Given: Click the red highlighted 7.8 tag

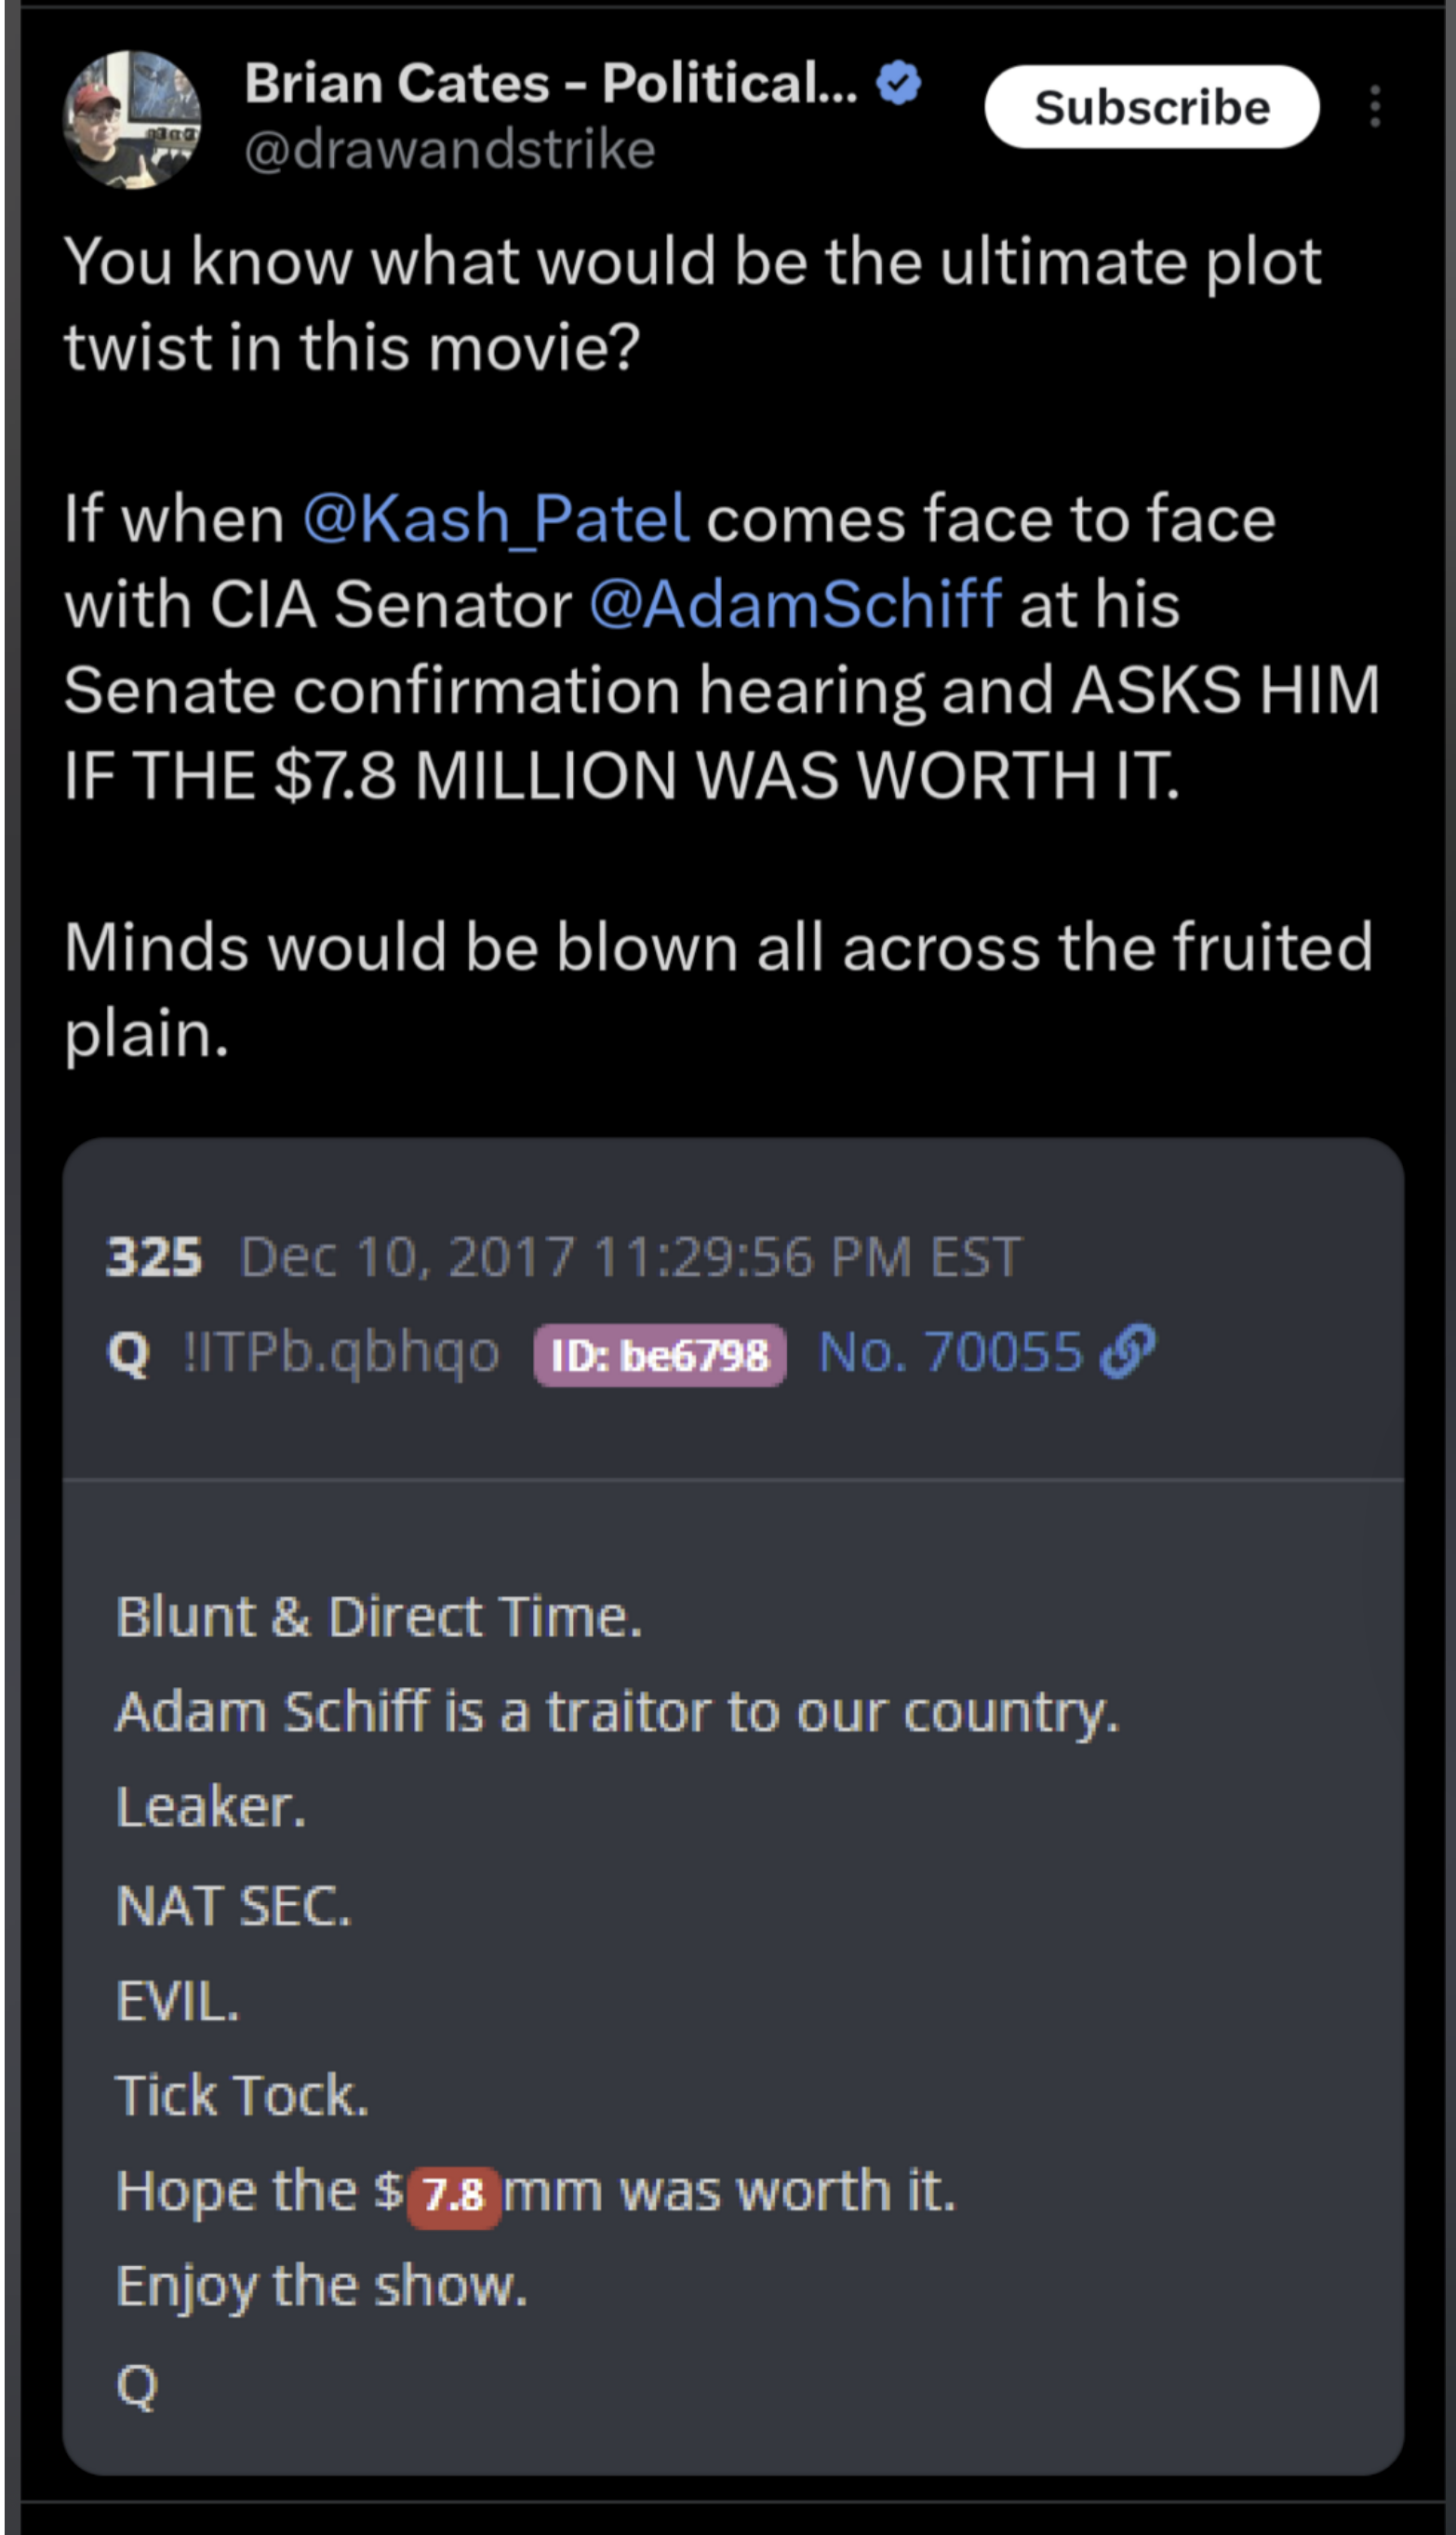Looking at the screenshot, I should coord(454,2195).
